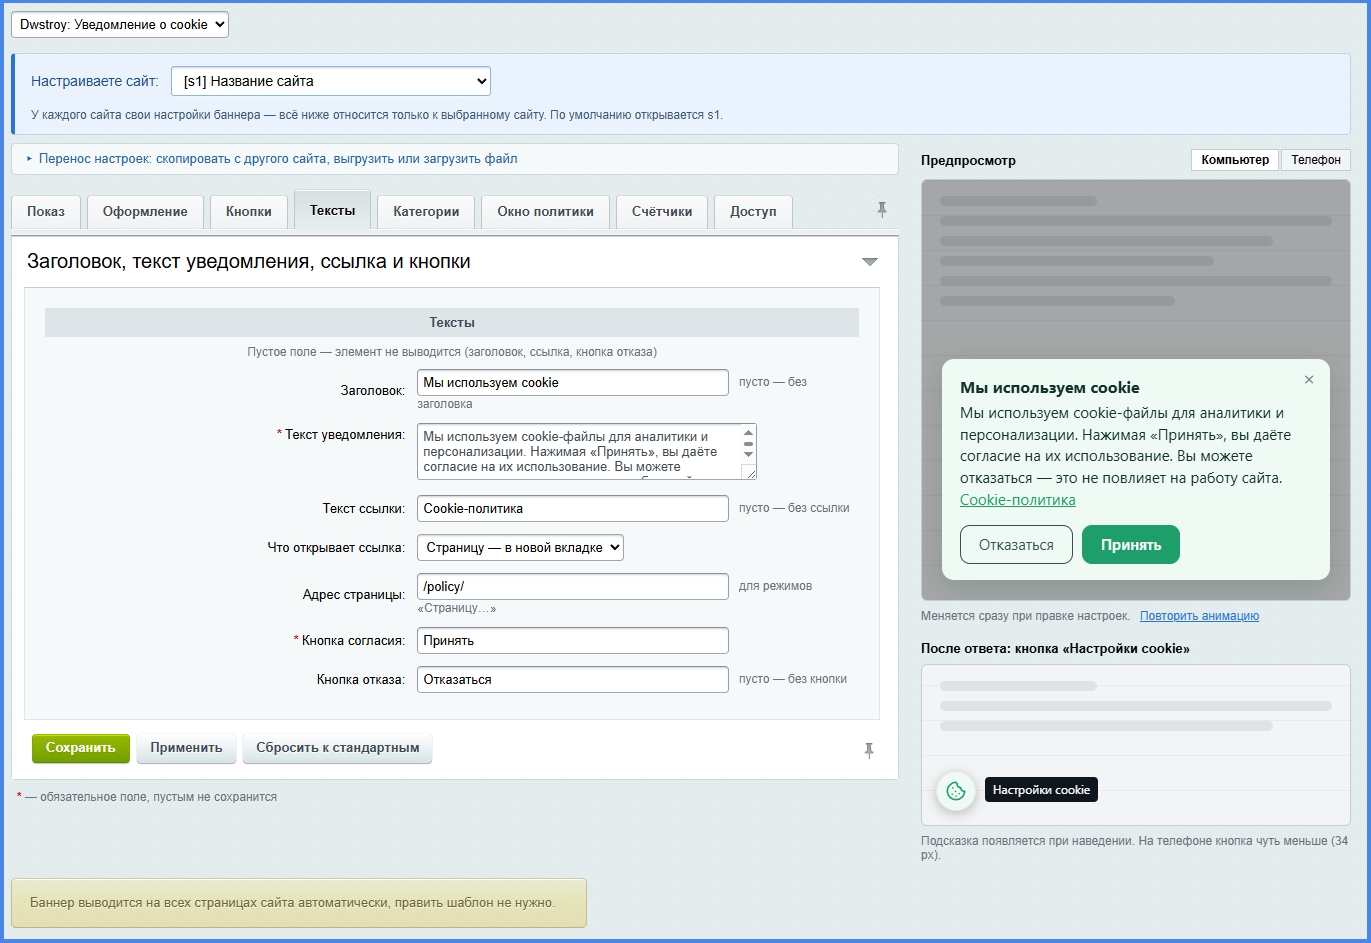Click the Заголовок text field

[x=573, y=382]
